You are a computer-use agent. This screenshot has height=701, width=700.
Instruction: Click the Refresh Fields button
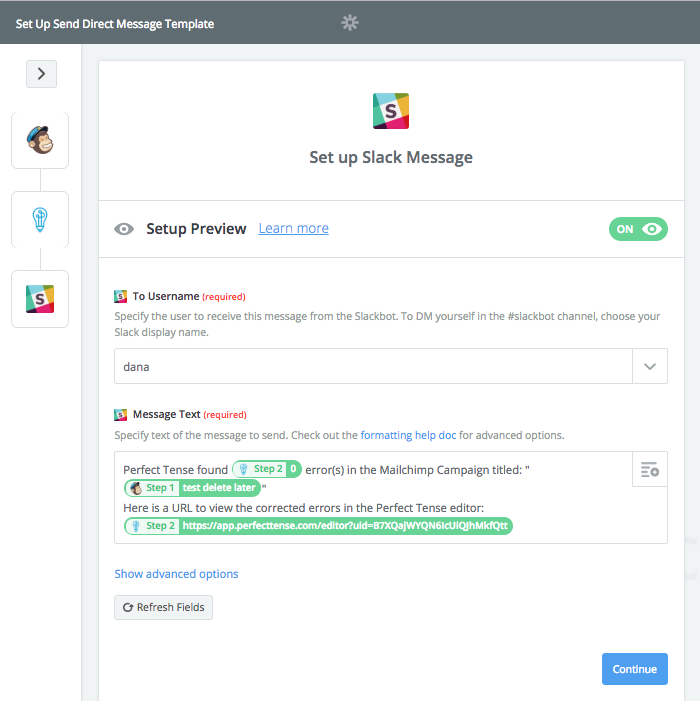click(x=163, y=607)
